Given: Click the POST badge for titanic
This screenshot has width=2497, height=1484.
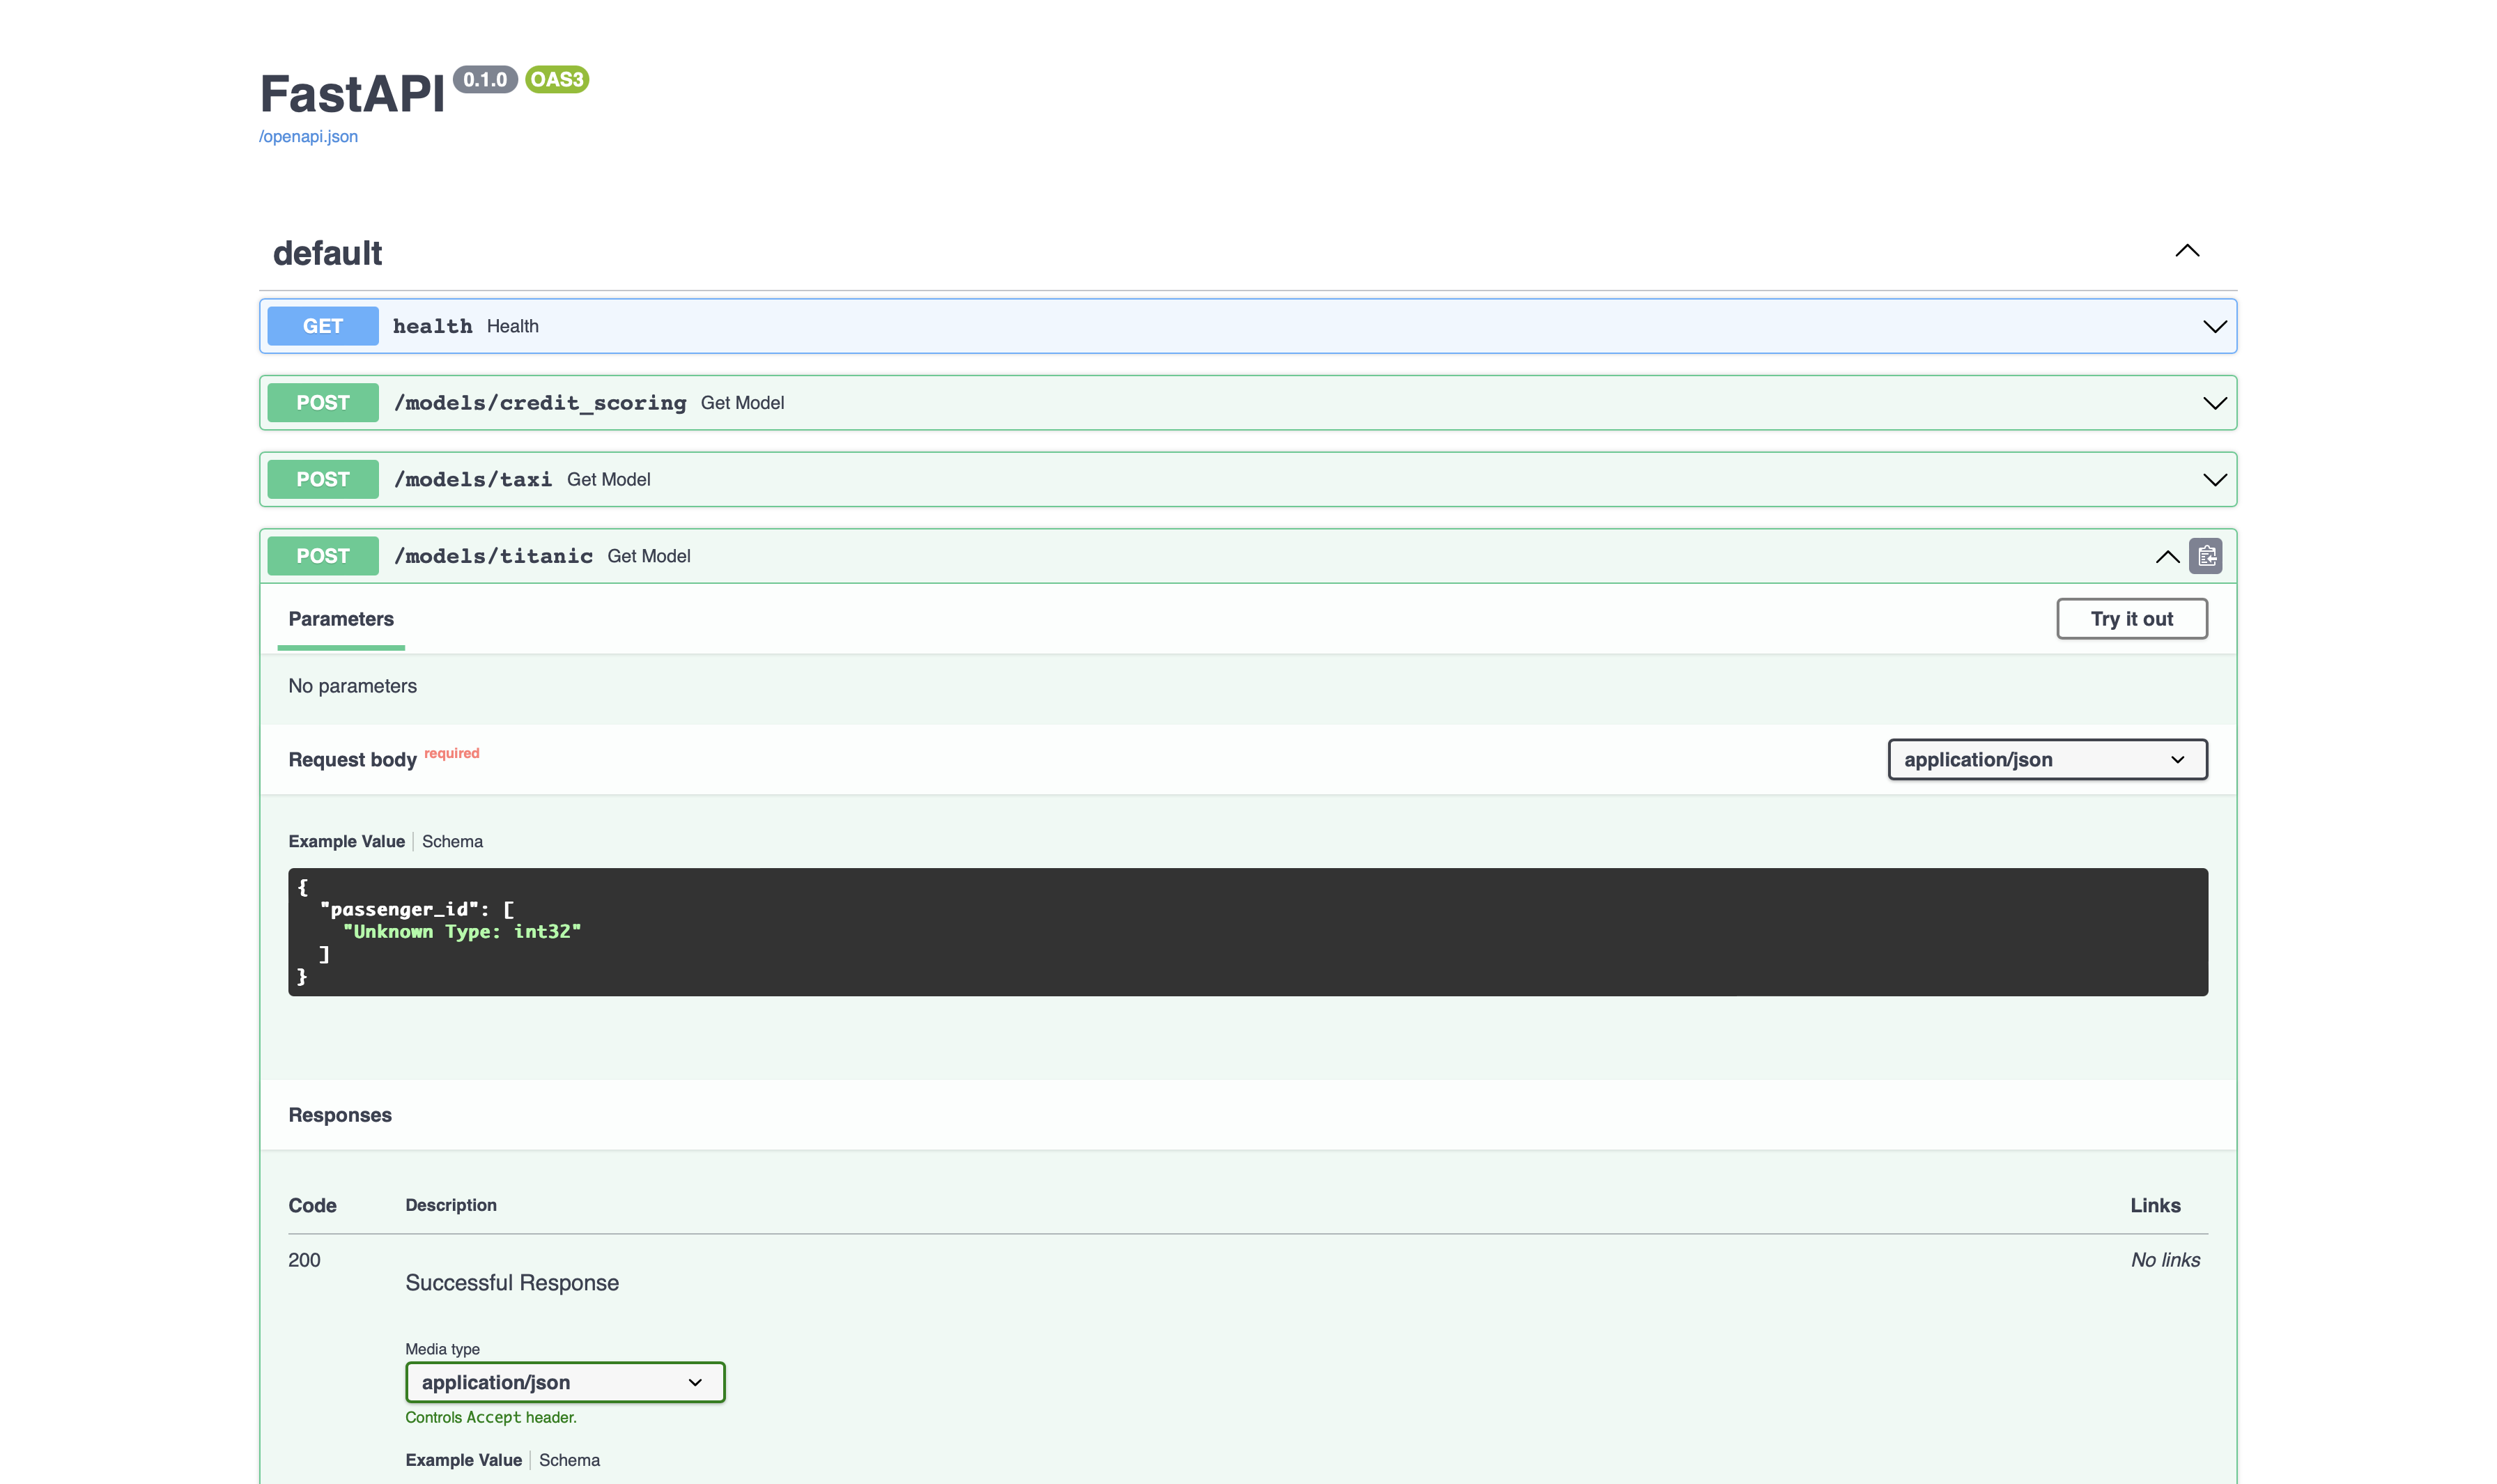Looking at the screenshot, I should [322, 556].
